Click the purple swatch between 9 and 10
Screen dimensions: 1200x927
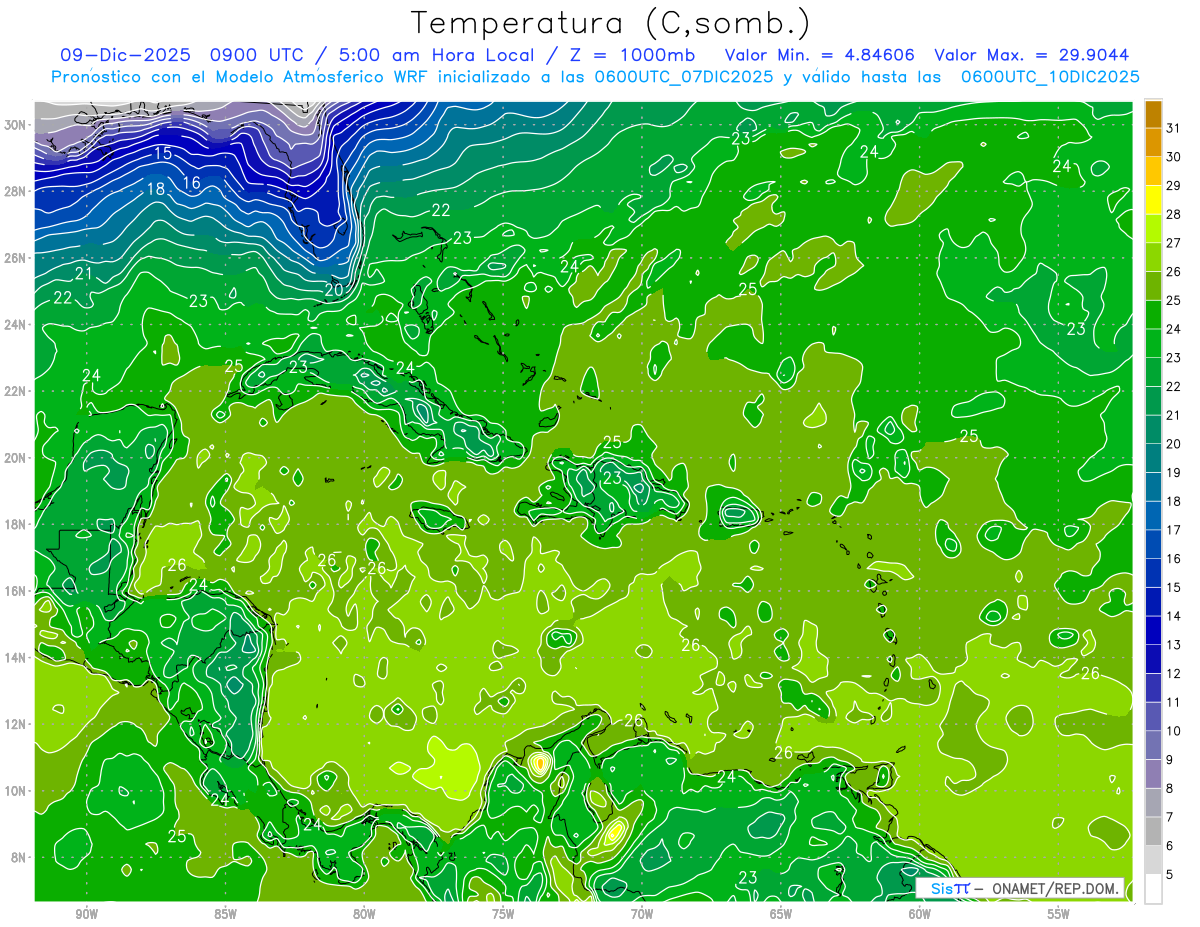click(x=1153, y=746)
